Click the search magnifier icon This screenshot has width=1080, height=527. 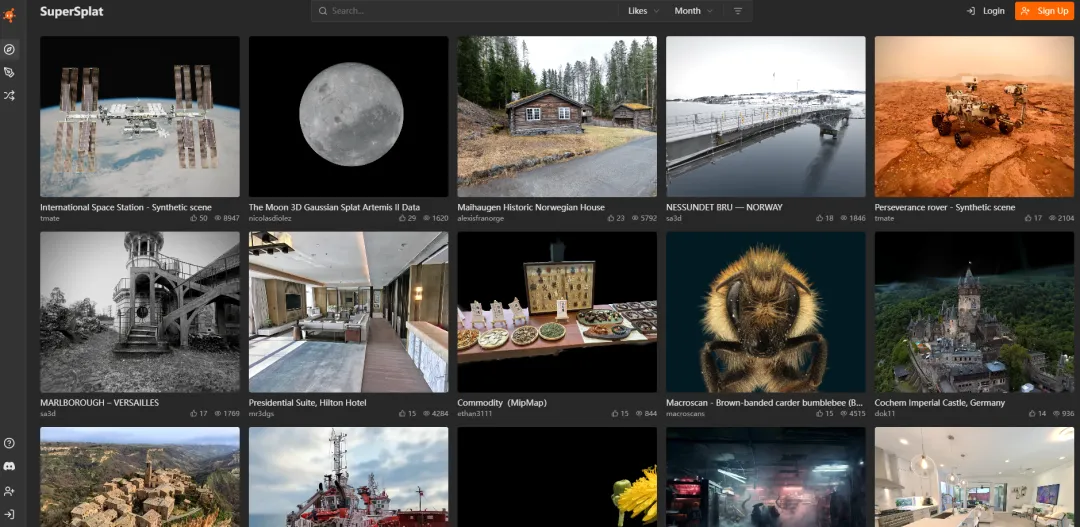tap(323, 11)
